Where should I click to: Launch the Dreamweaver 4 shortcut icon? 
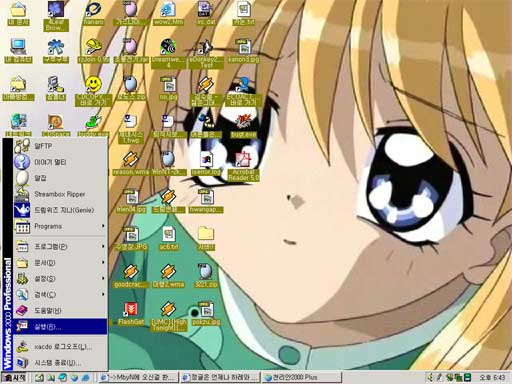168,53
